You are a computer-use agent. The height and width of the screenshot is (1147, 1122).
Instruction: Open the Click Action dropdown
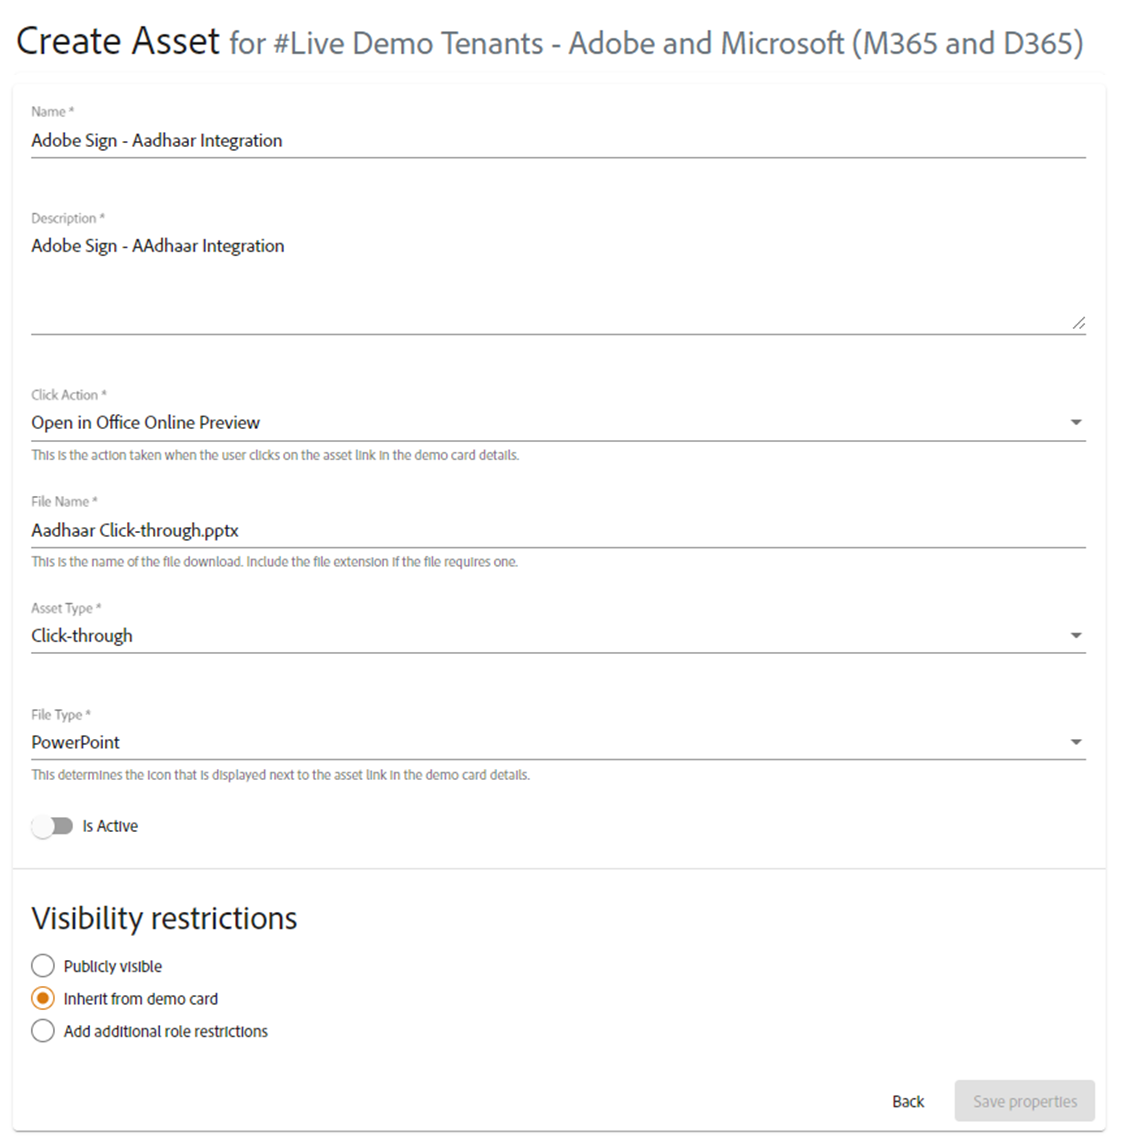coord(558,423)
